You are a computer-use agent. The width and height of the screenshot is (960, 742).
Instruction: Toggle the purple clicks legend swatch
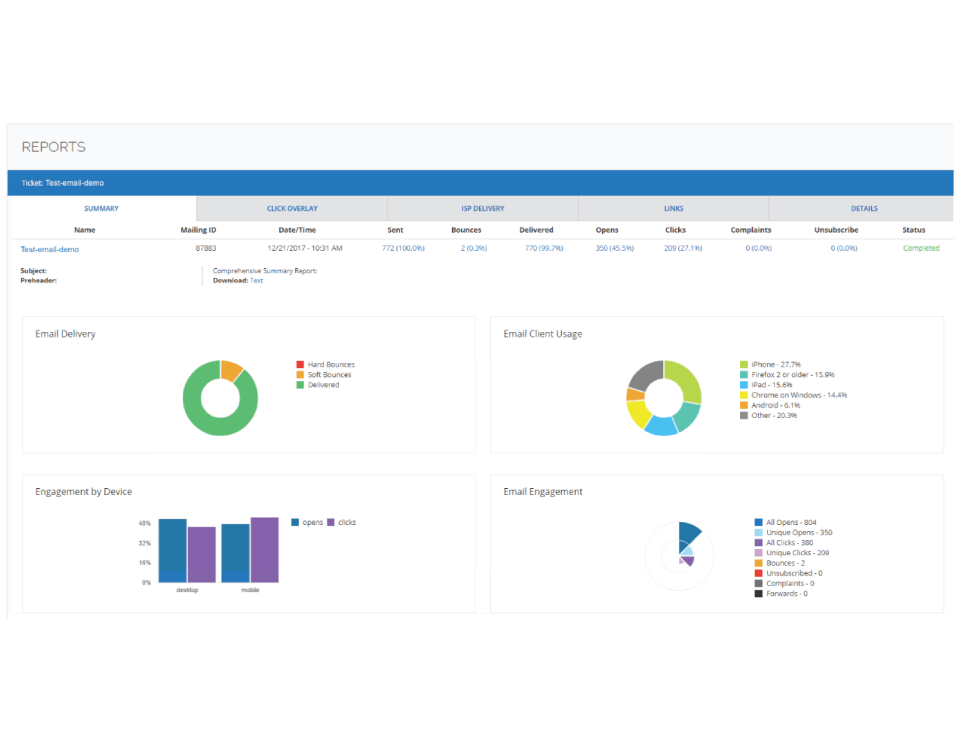331,522
